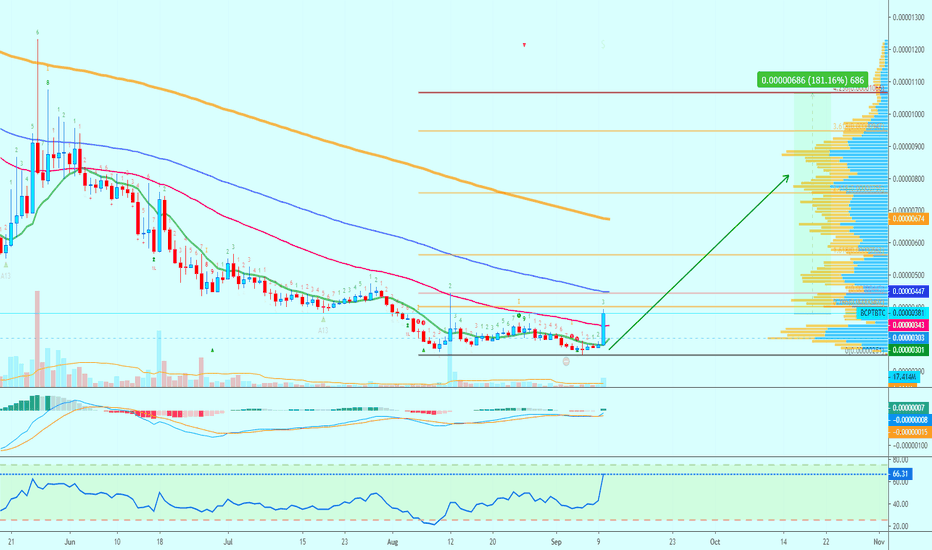Click the tall blue candle at Sep 9

coord(603,328)
